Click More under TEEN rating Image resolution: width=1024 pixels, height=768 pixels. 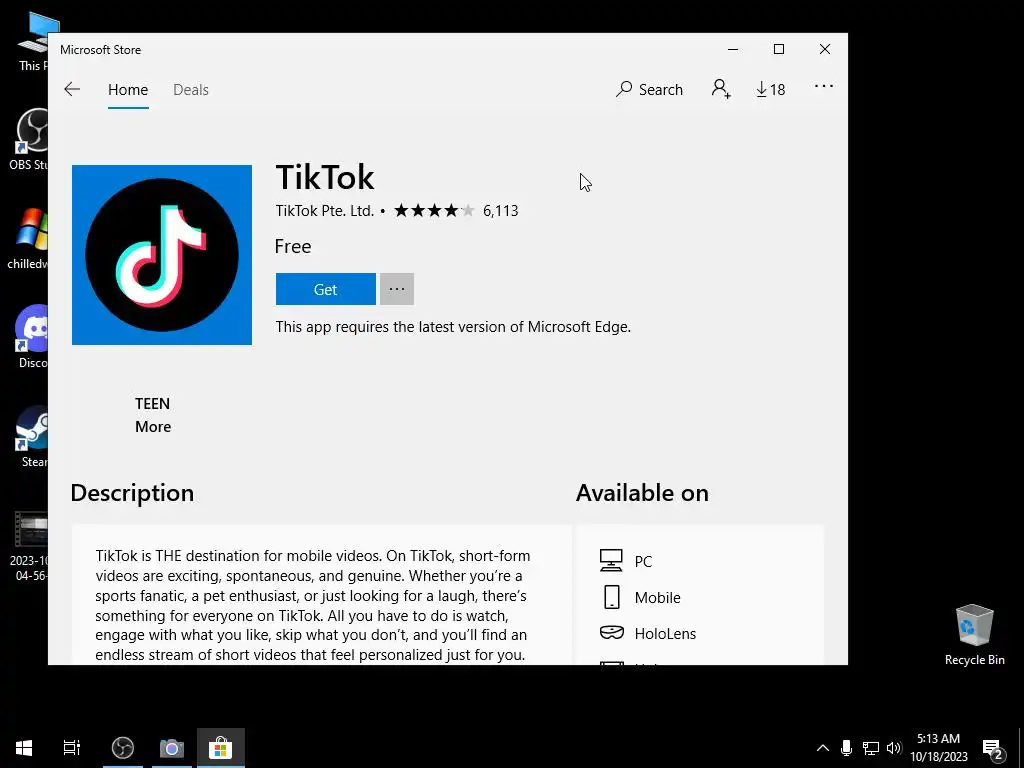click(153, 426)
